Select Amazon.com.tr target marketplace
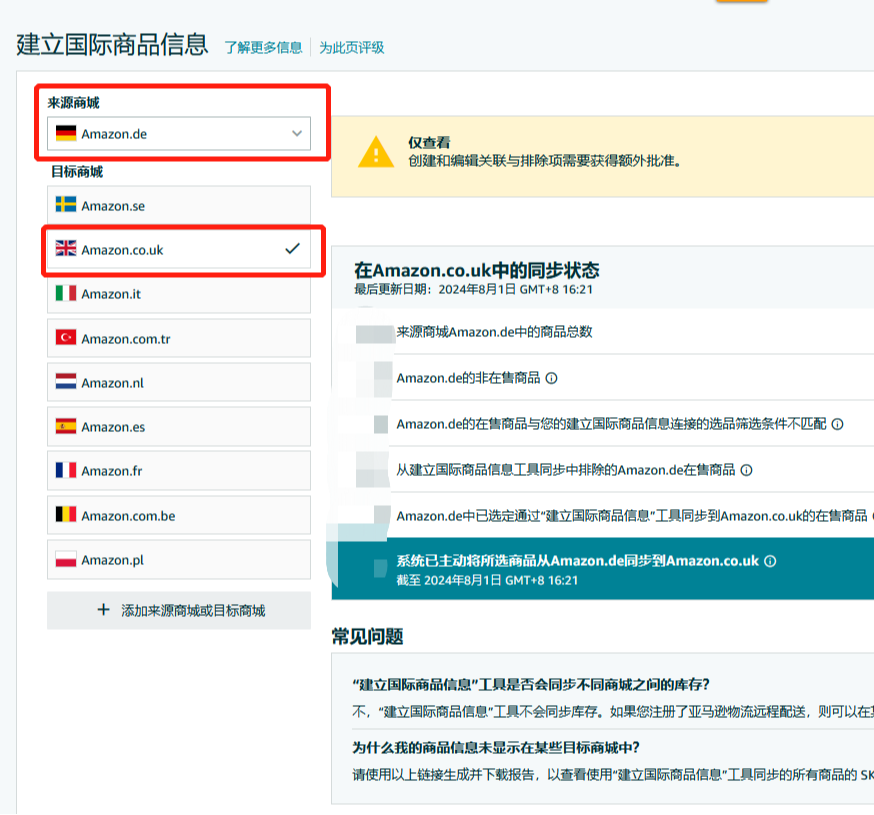 click(x=179, y=338)
